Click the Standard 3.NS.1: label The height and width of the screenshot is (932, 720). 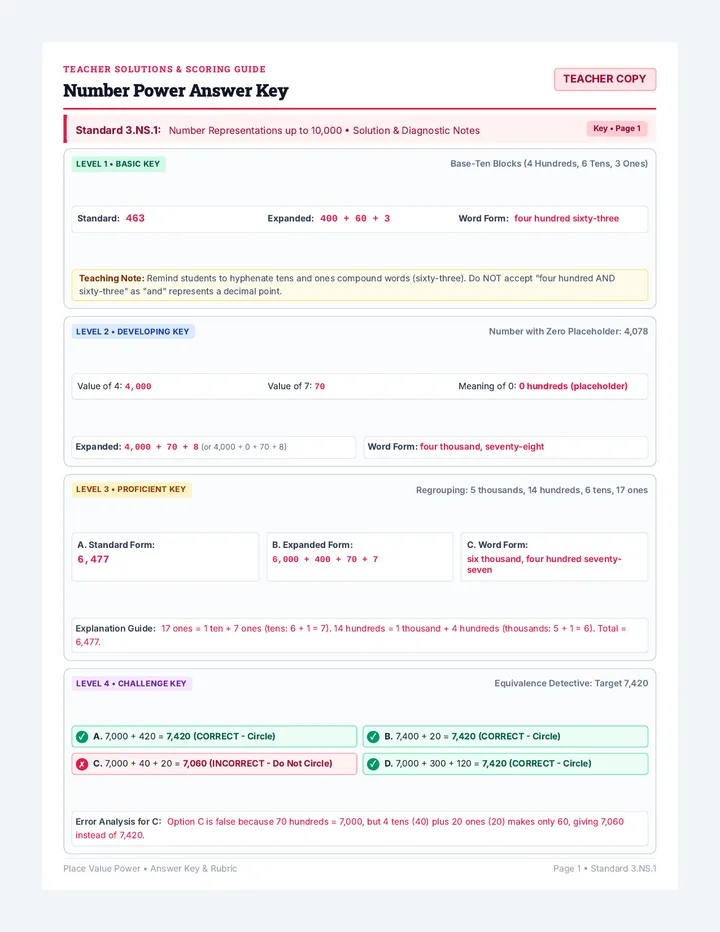tap(118, 130)
